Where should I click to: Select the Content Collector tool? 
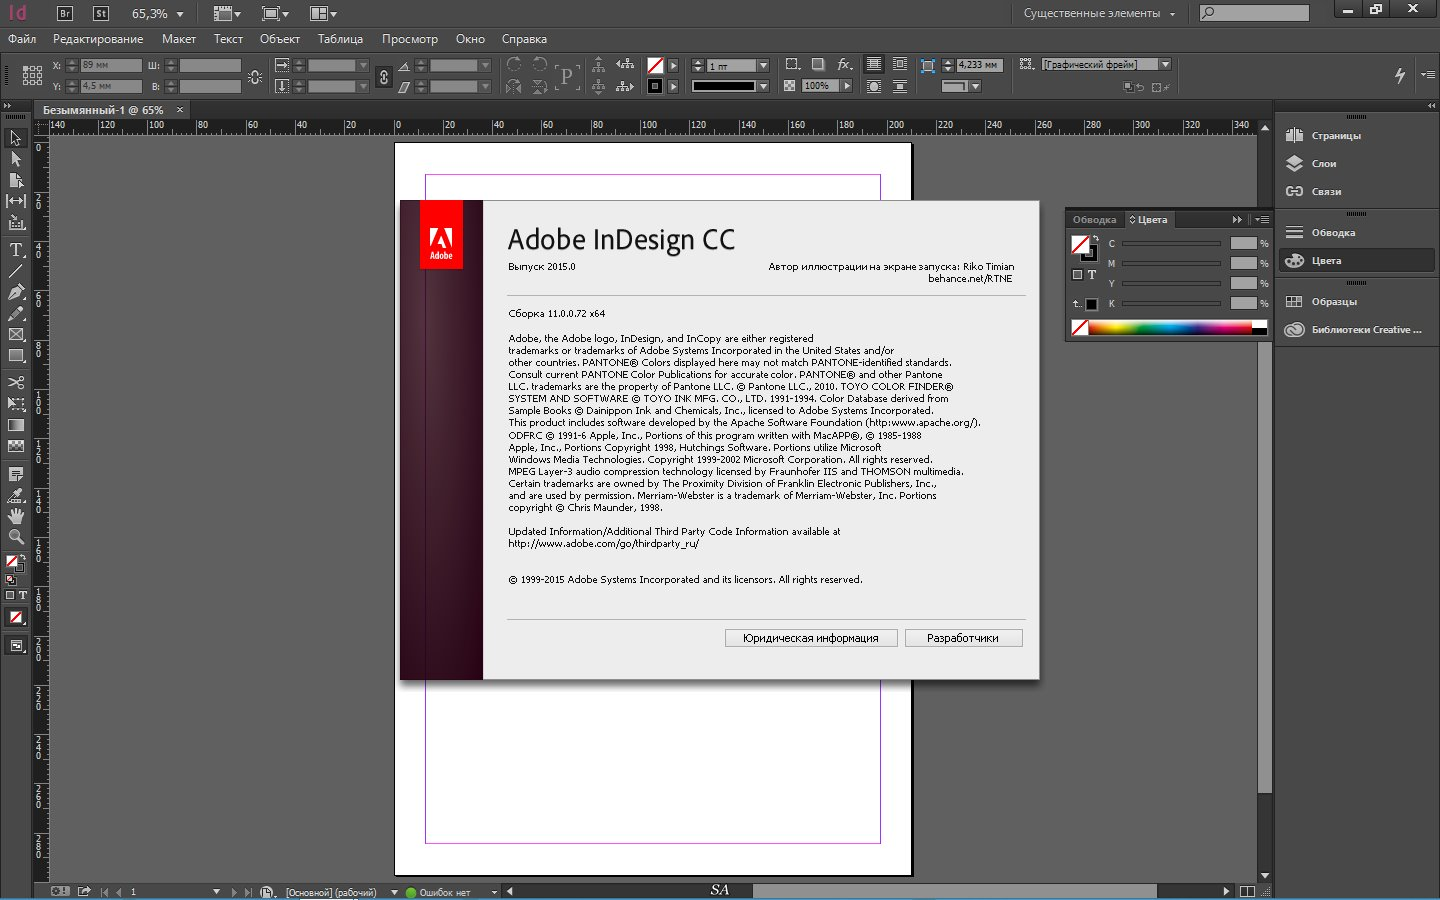tap(16, 222)
